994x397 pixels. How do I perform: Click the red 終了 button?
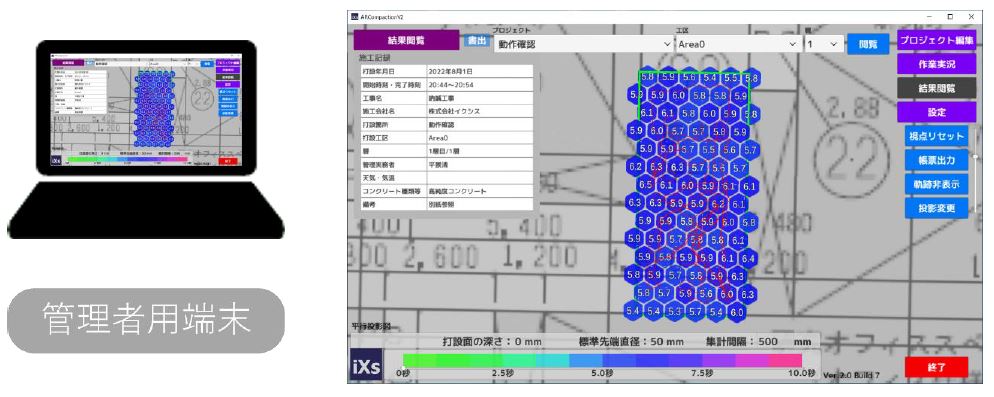coord(936,367)
